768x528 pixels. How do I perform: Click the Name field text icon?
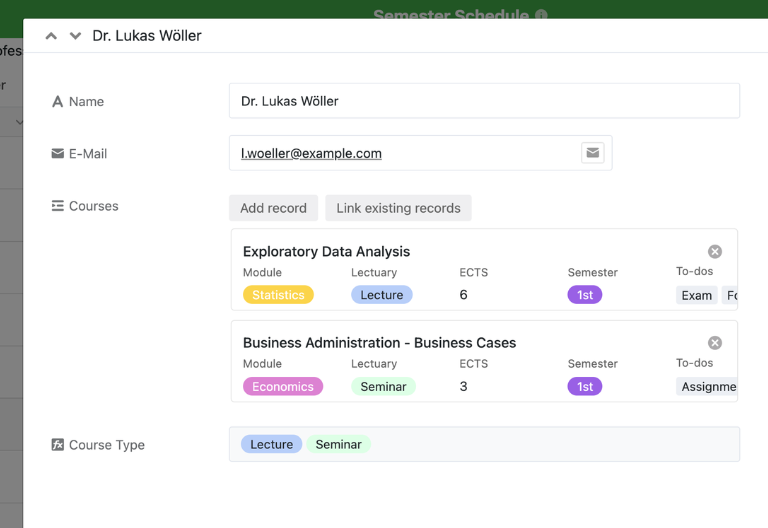(57, 101)
